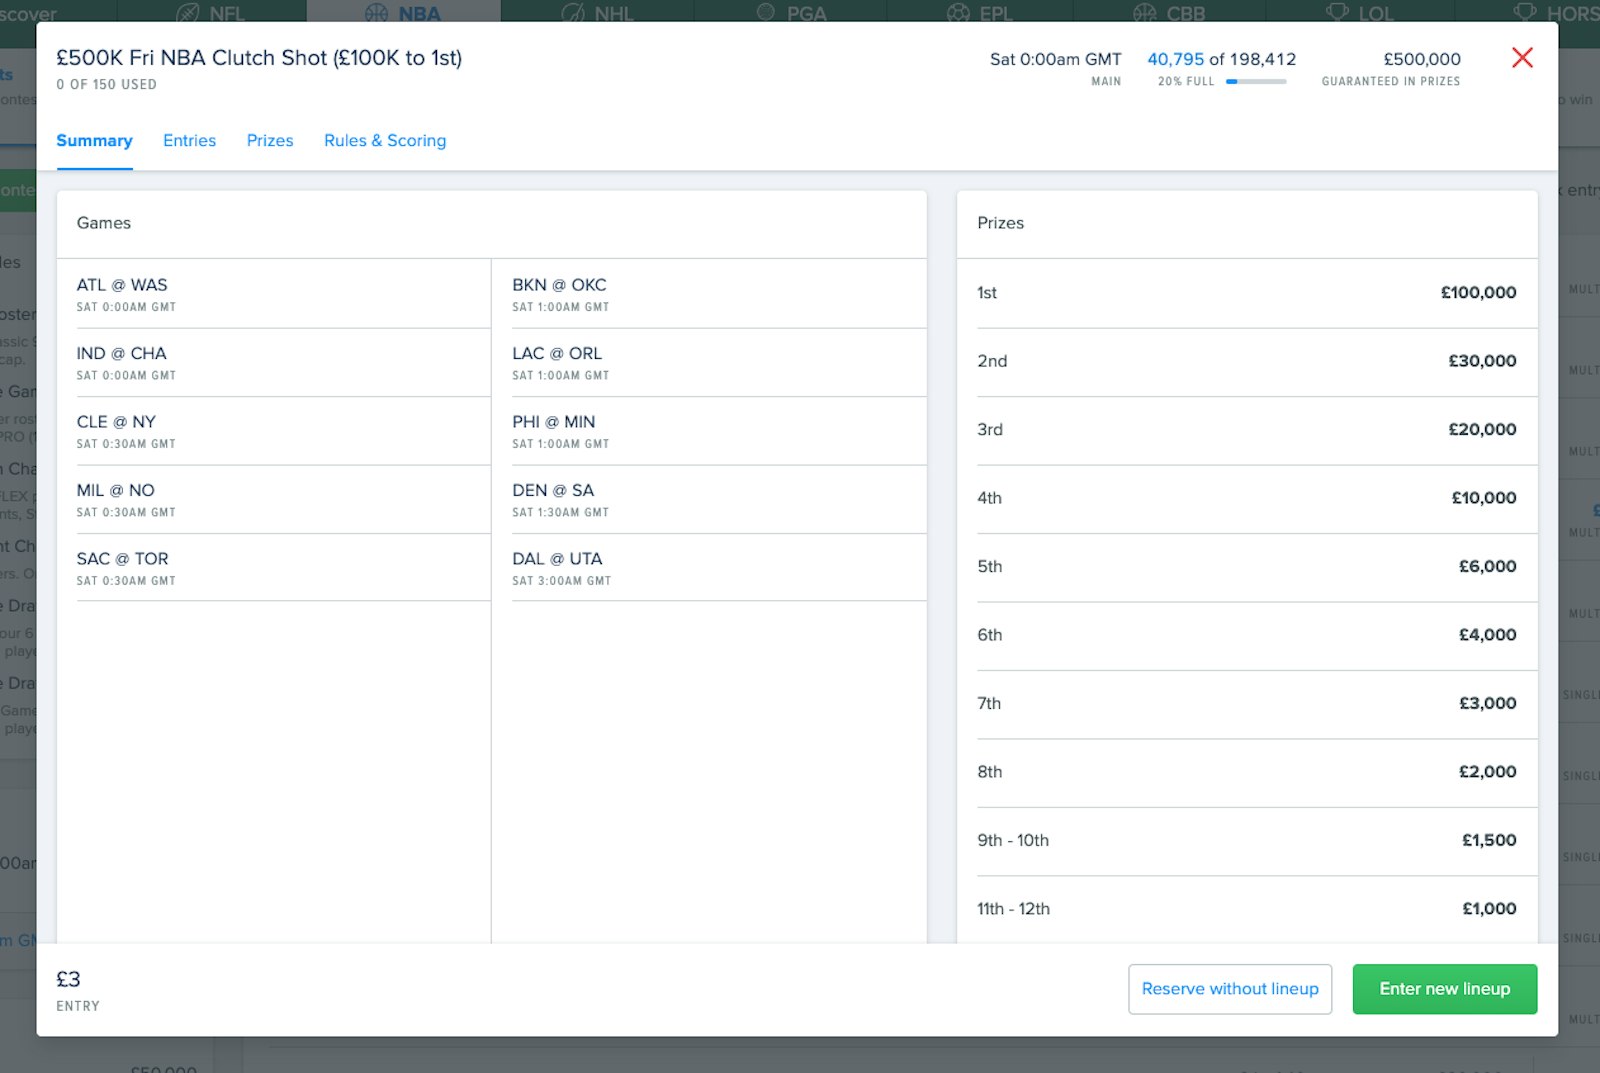The width and height of the screenshot is (1600, 1073).
Task: Click Reserve without lineup button
Action: [1230, 989]
